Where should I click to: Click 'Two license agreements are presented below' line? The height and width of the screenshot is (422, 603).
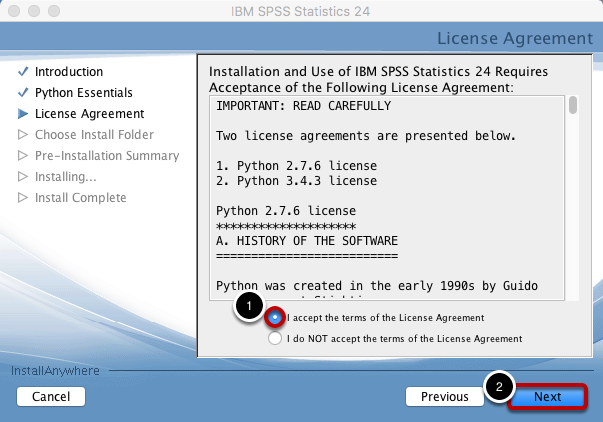pyautogui.click(x=365, y=136)
